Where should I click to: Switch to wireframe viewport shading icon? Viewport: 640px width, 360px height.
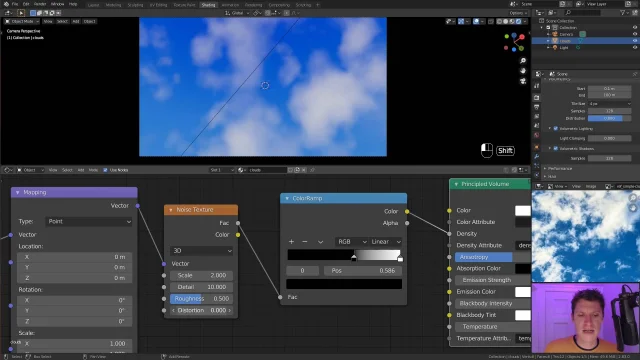click(x=499, y=21)
